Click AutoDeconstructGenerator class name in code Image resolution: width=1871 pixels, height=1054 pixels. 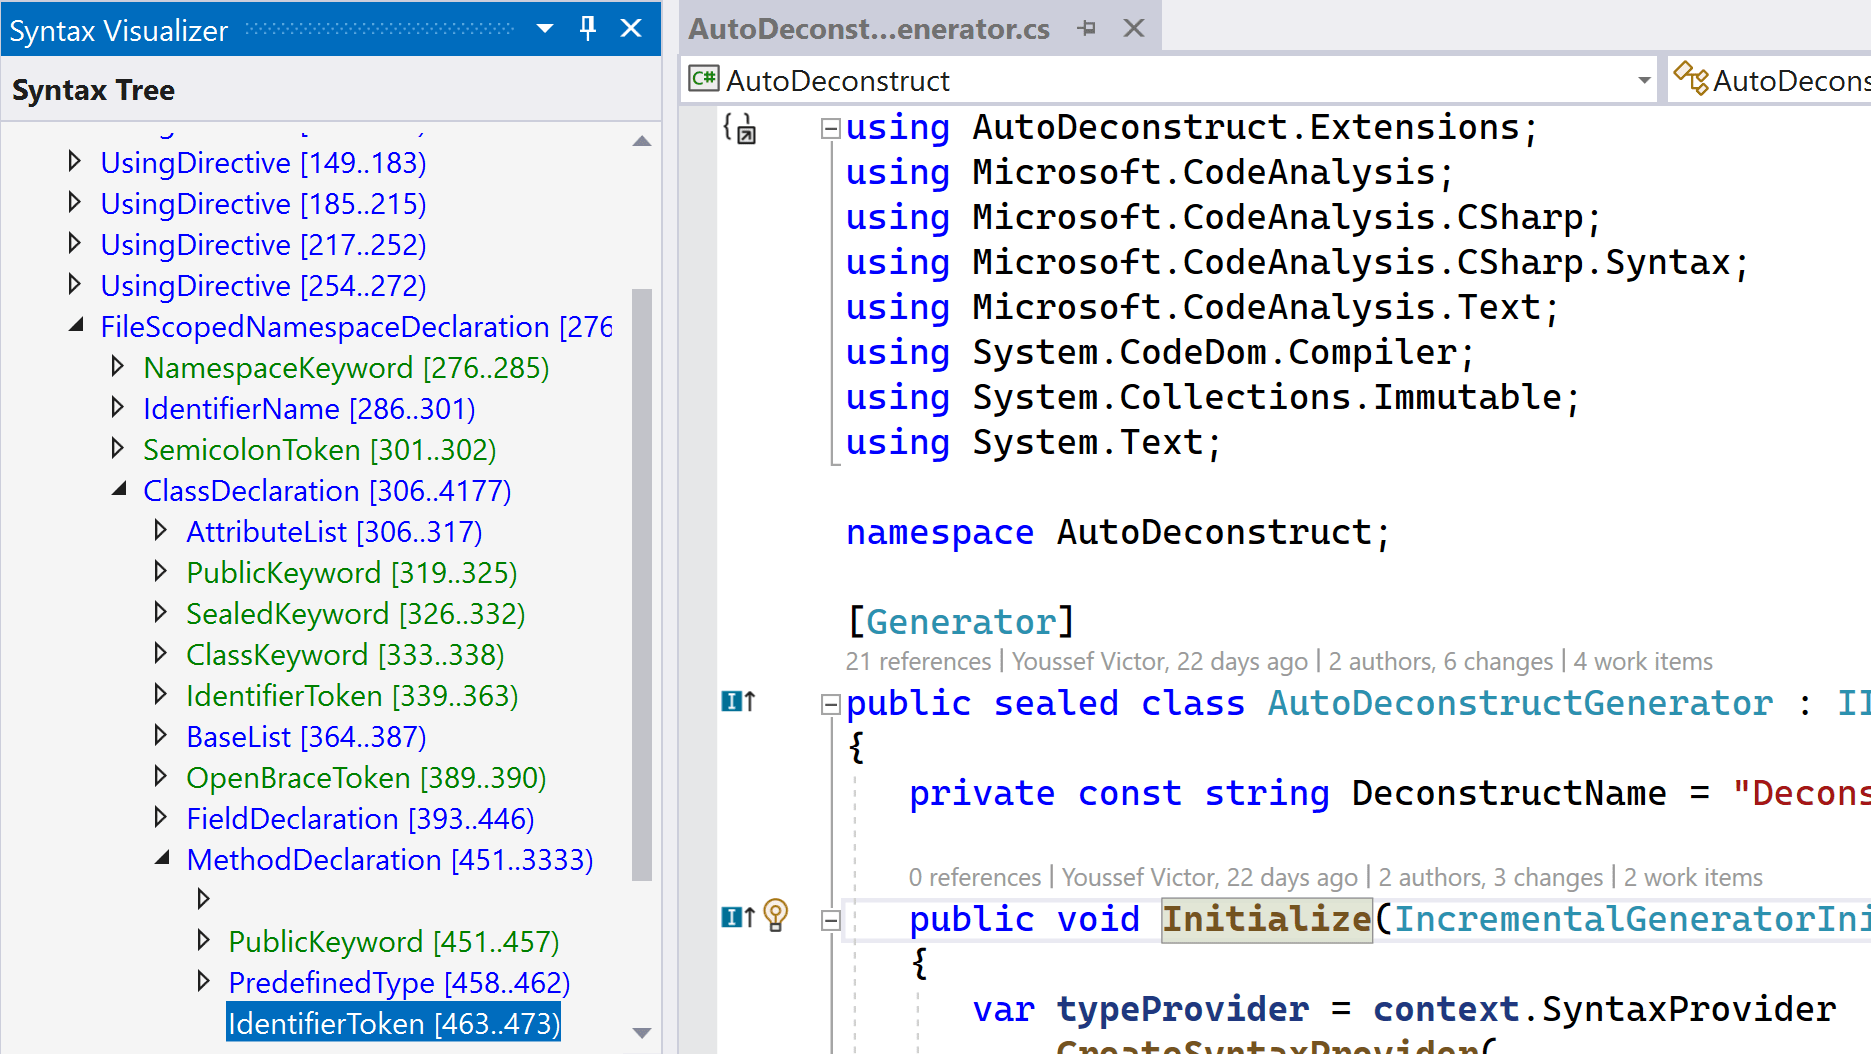tap(1520, 703)
